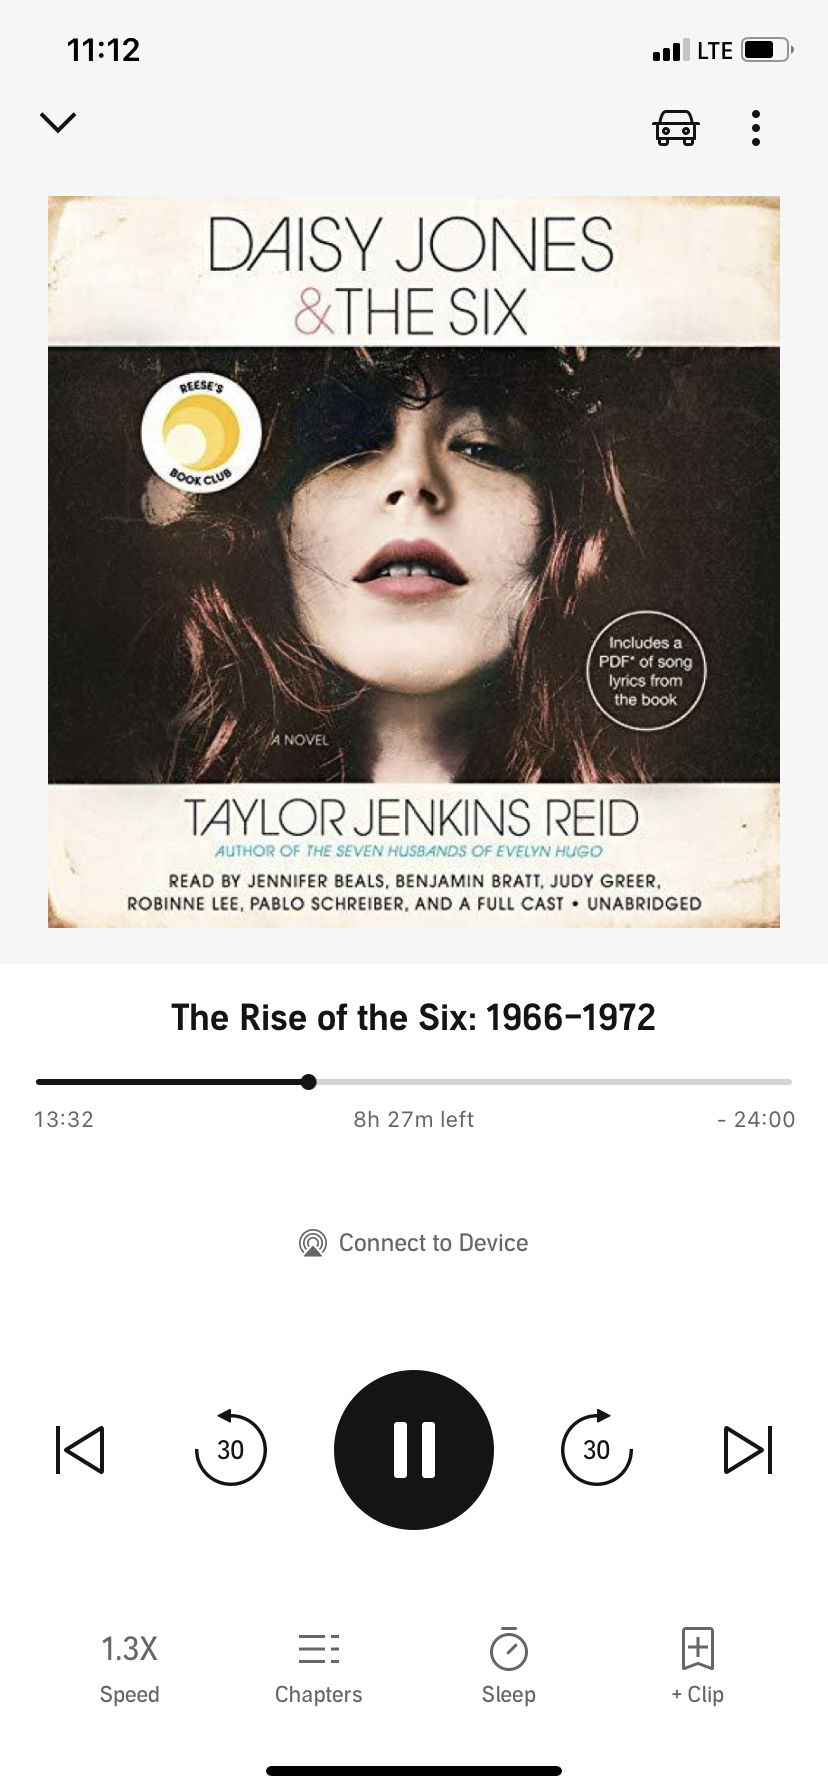Tap chapter title The Rise of the Six
828x1792 pixels.
click(413, 1017)
